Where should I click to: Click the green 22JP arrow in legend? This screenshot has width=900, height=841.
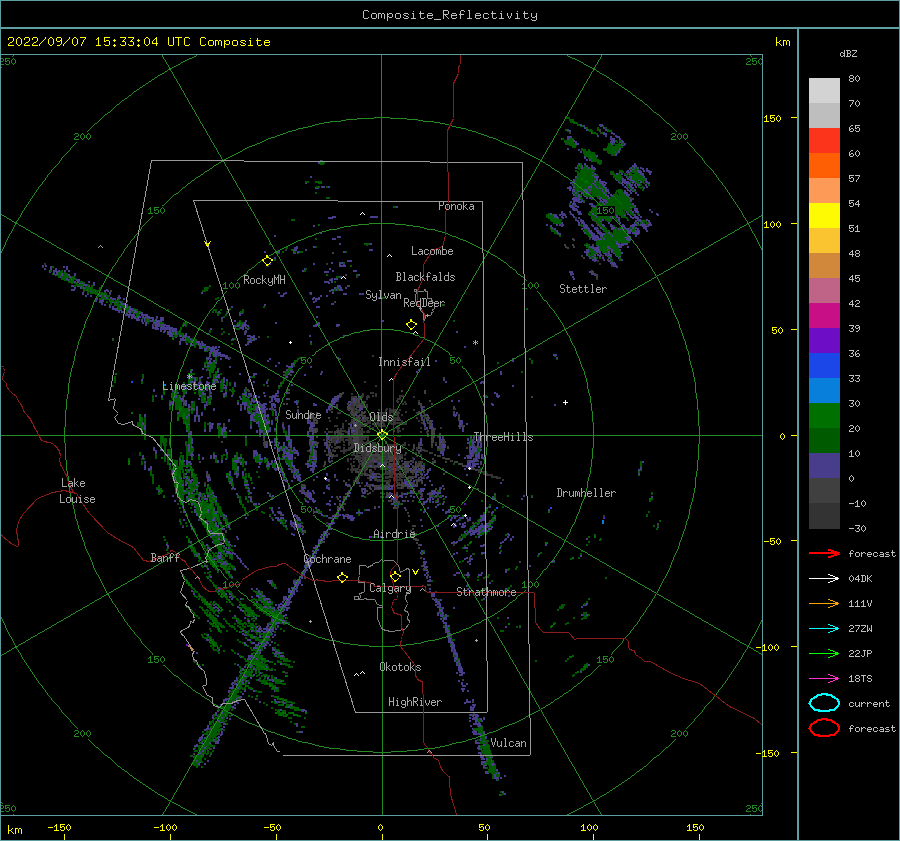pos(824,653)
